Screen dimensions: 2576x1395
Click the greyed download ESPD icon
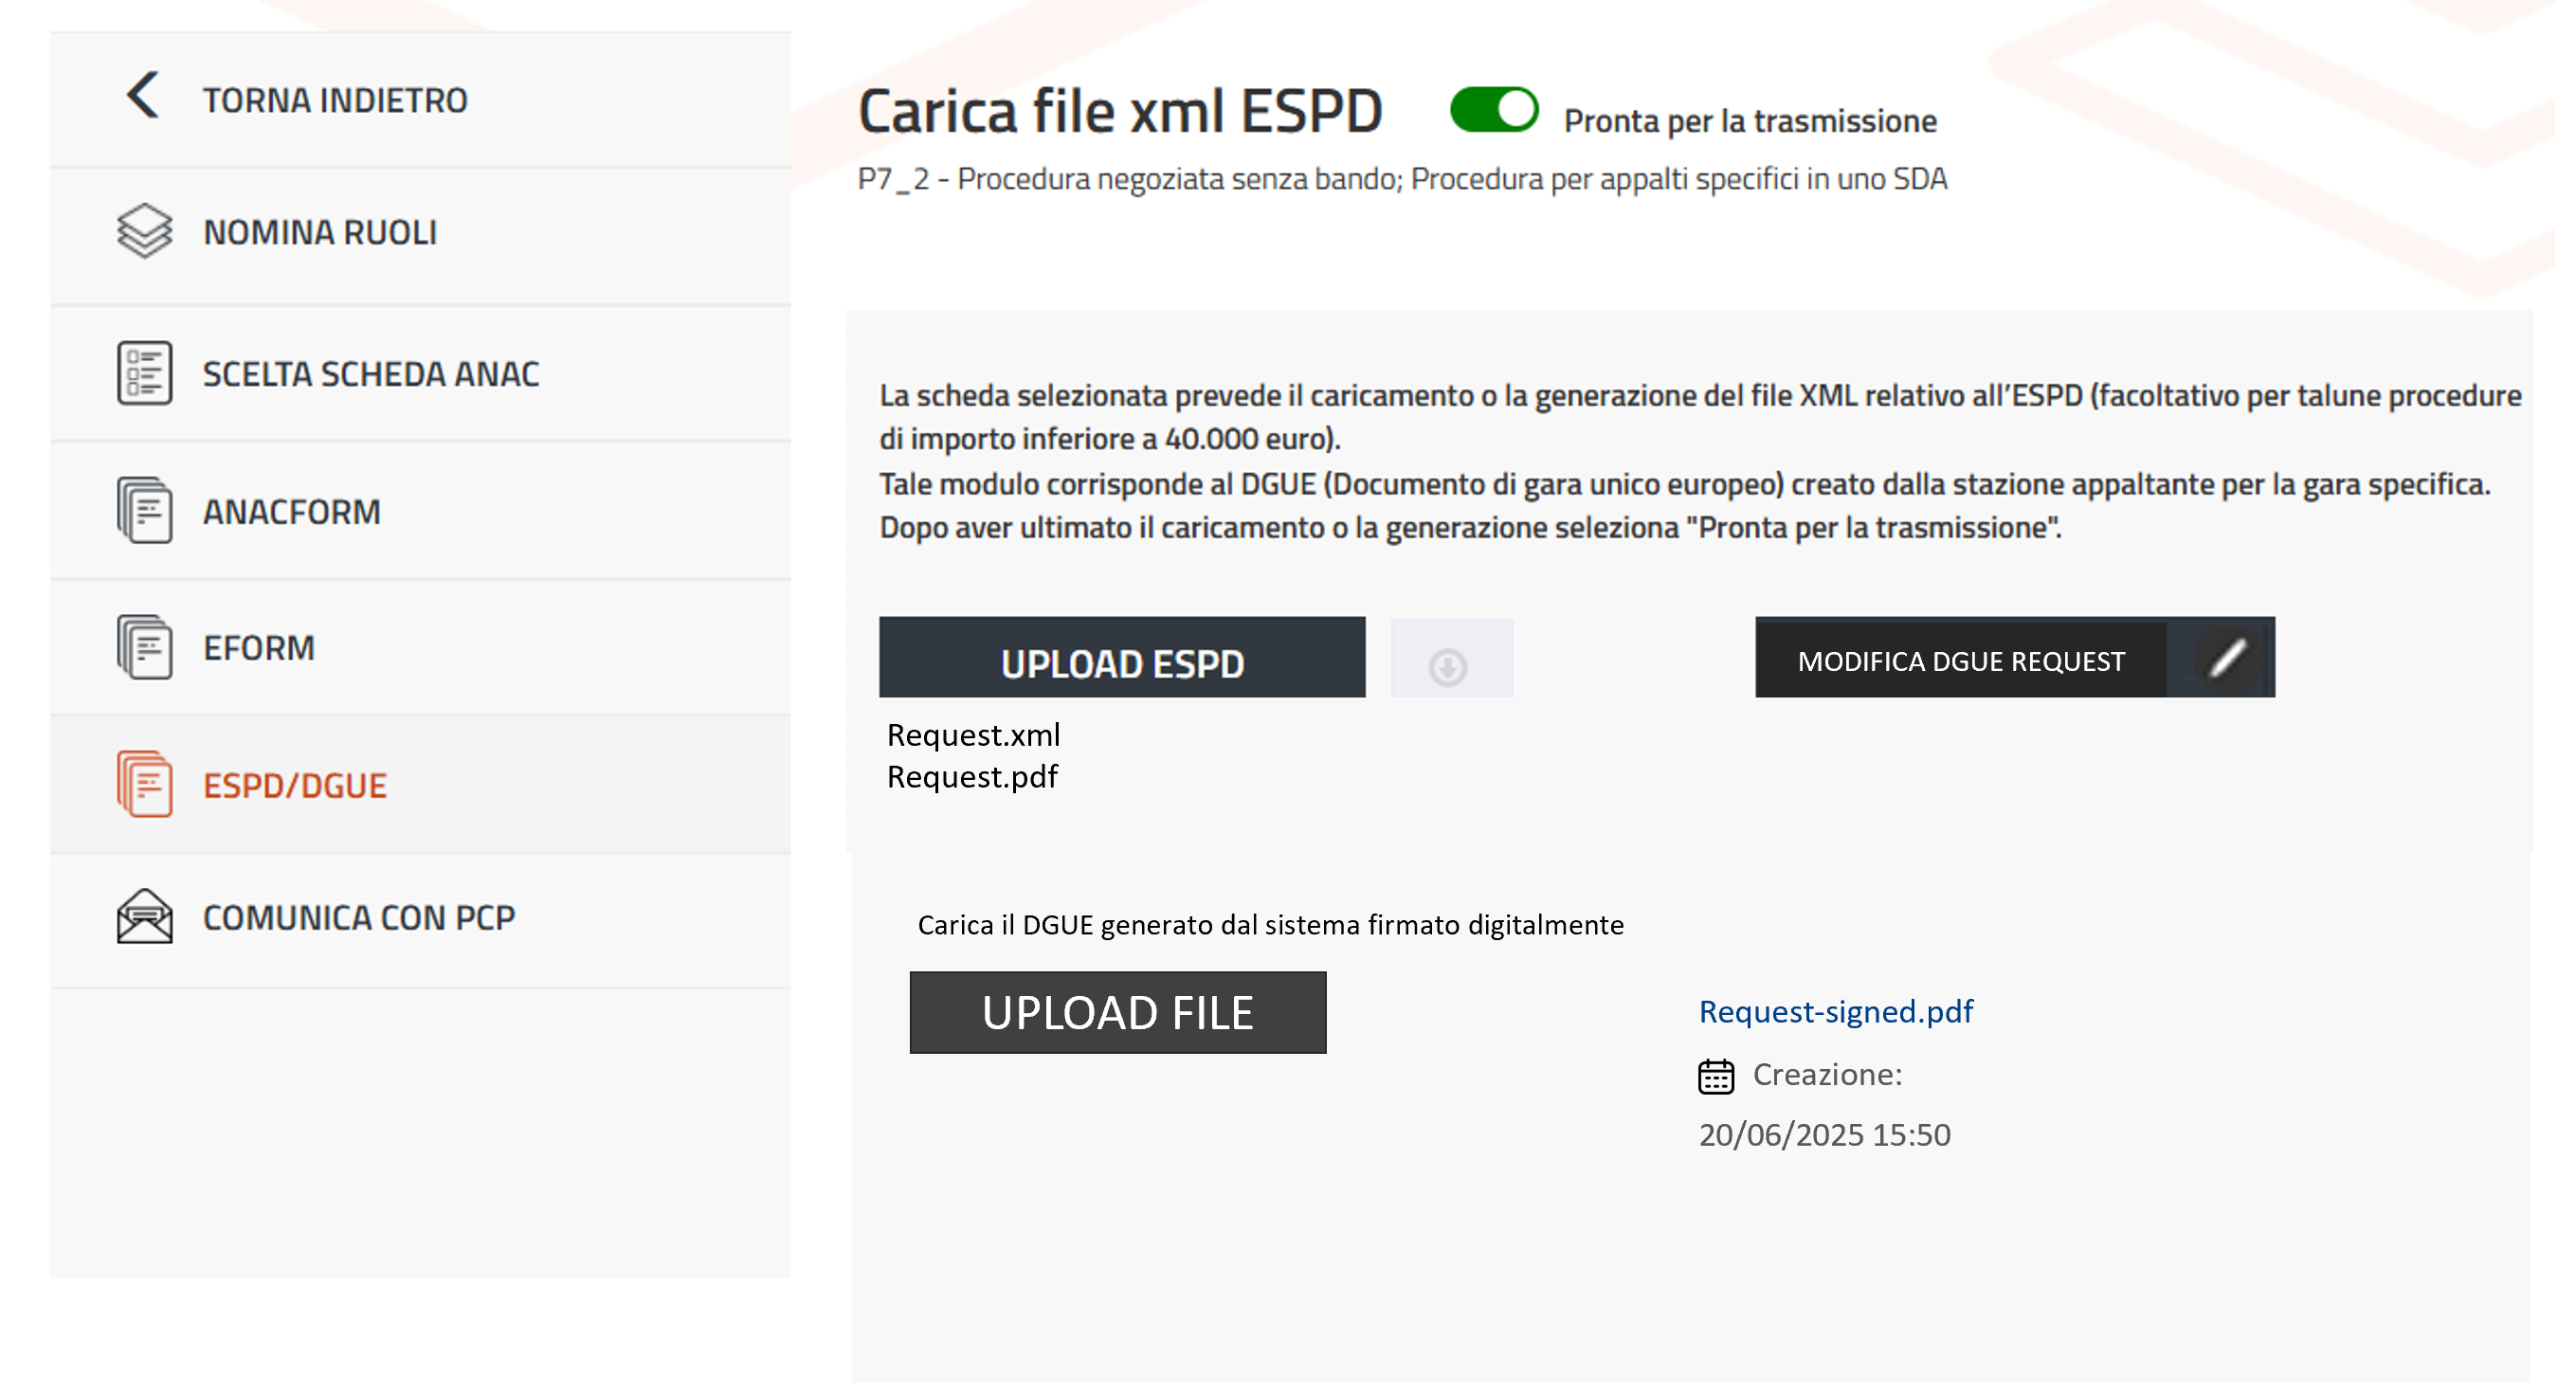[x=1450, y=667]
